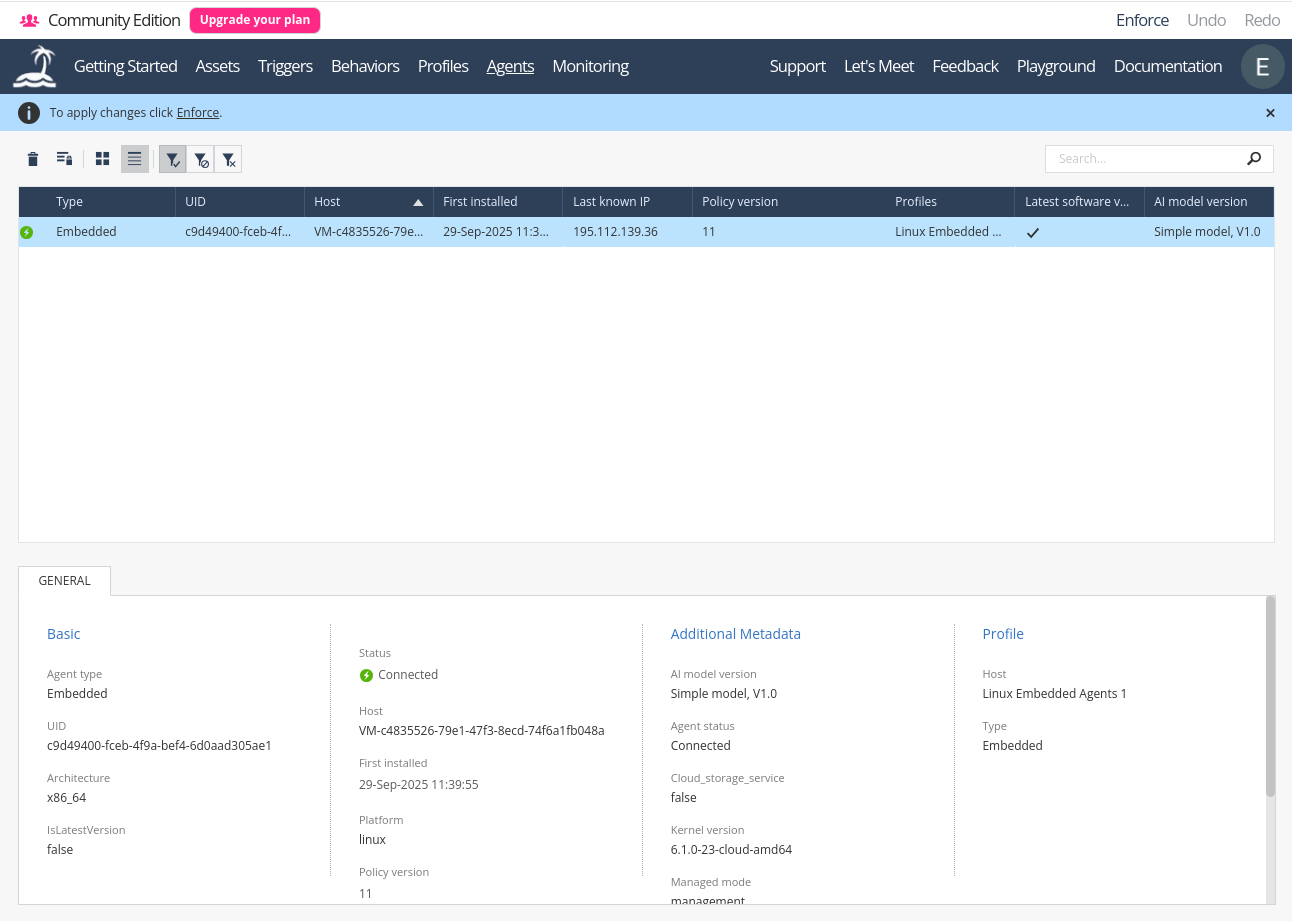The width and height of the screenshot is (1292, 921).
Task: Sort the table by First installed column
Action: (480, 202)
